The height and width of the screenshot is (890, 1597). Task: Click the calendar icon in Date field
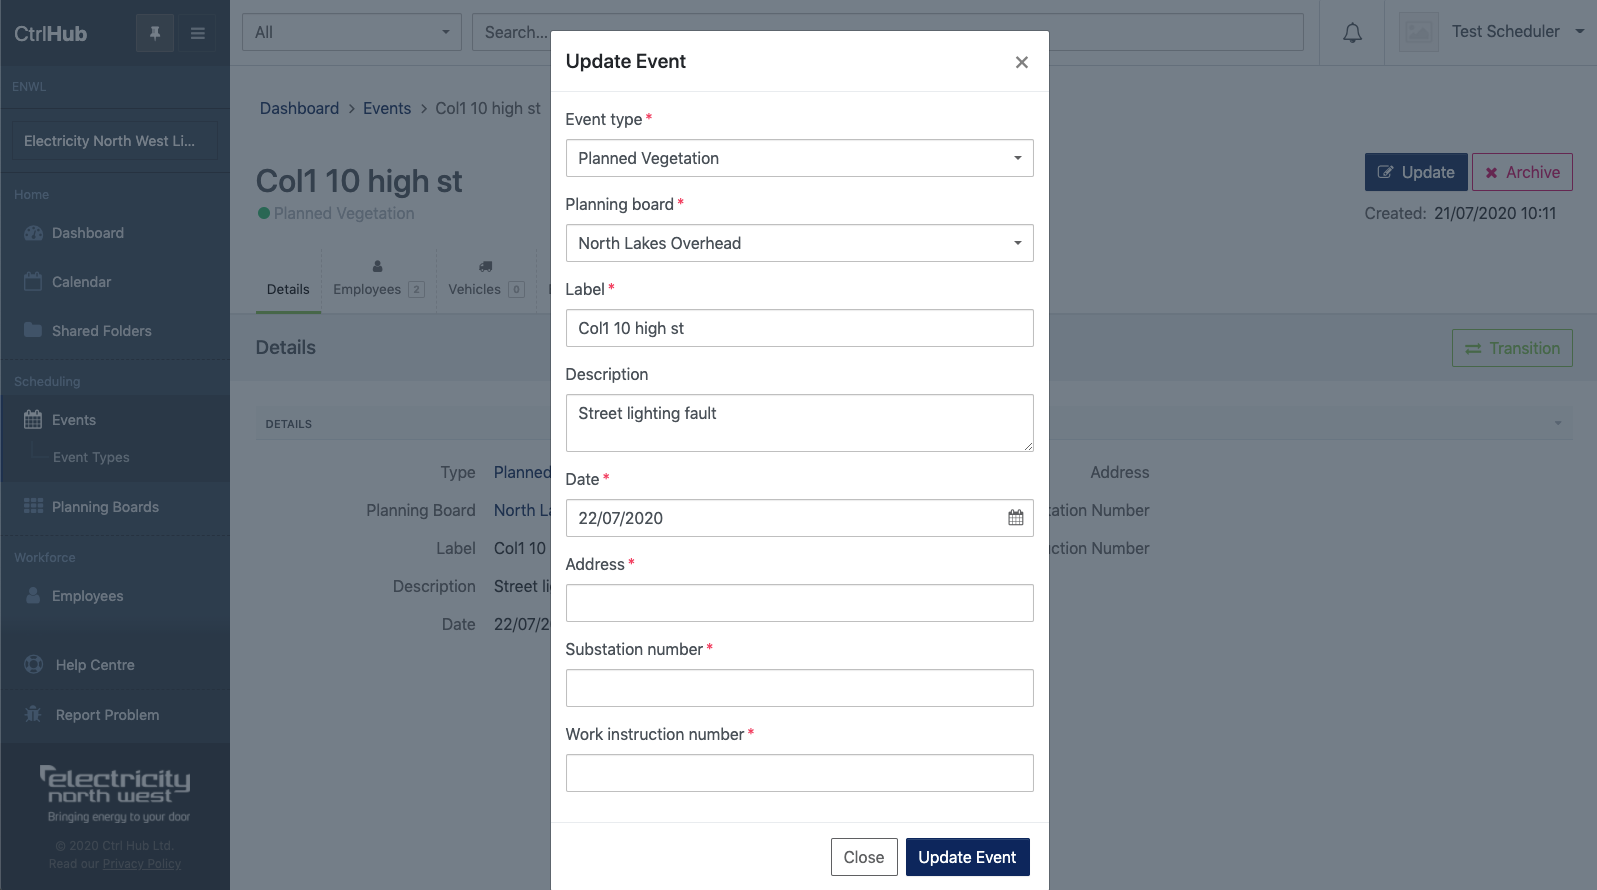1015,518
